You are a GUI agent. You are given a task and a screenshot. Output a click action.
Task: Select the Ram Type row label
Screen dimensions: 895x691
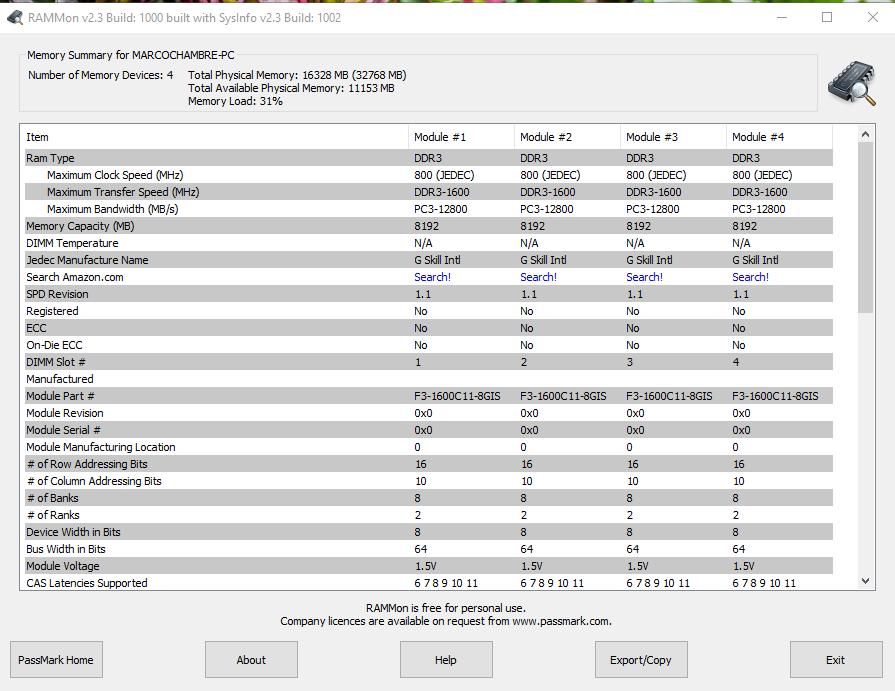click(x=50, y=158)
